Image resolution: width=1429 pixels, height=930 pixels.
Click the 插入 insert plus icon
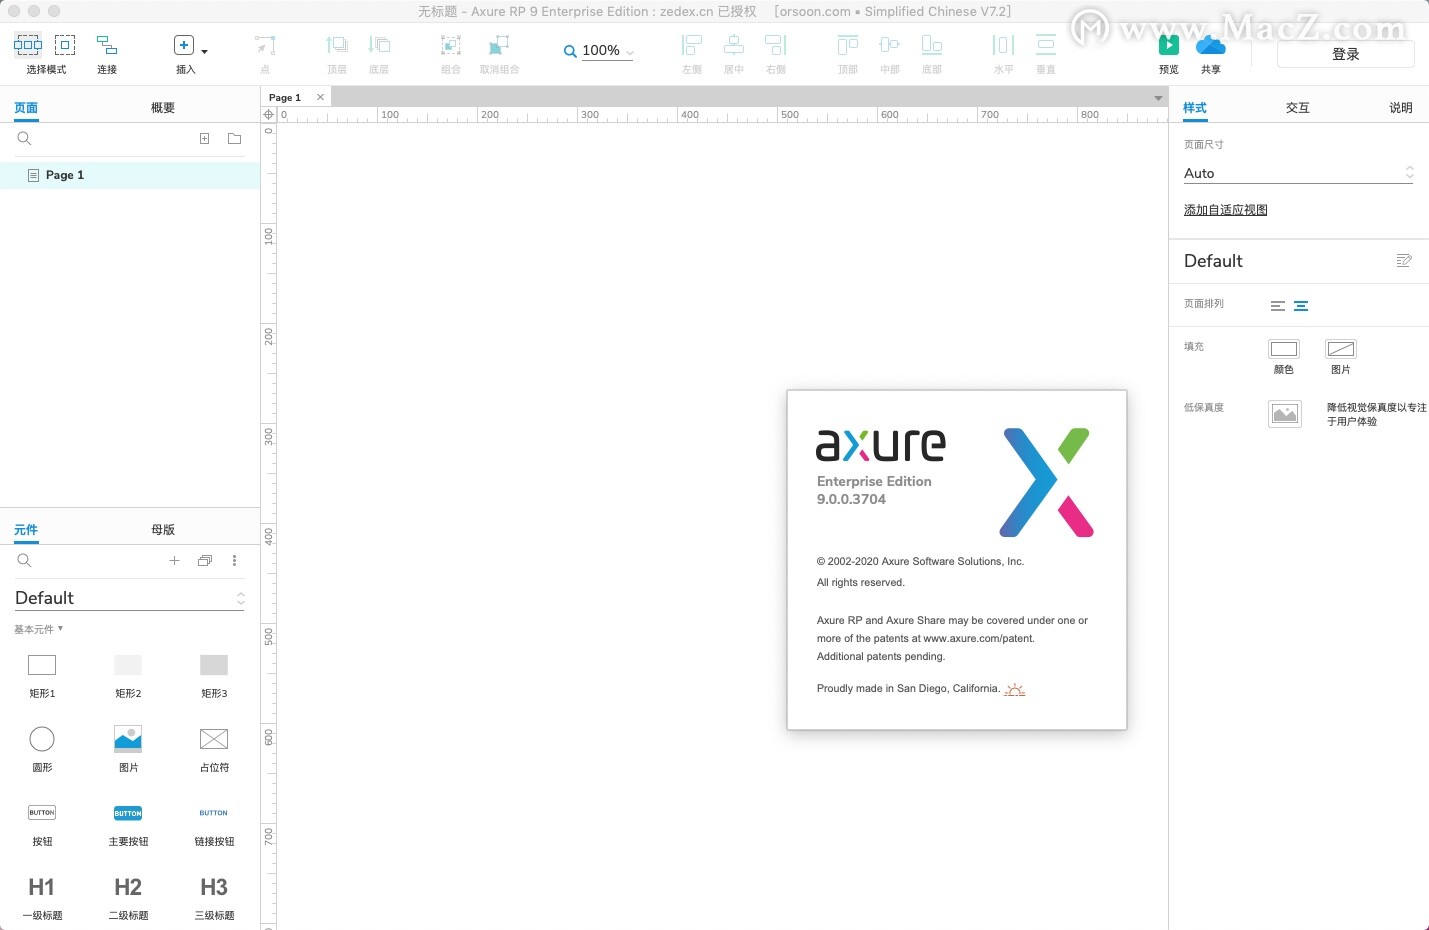coord(184,45)
